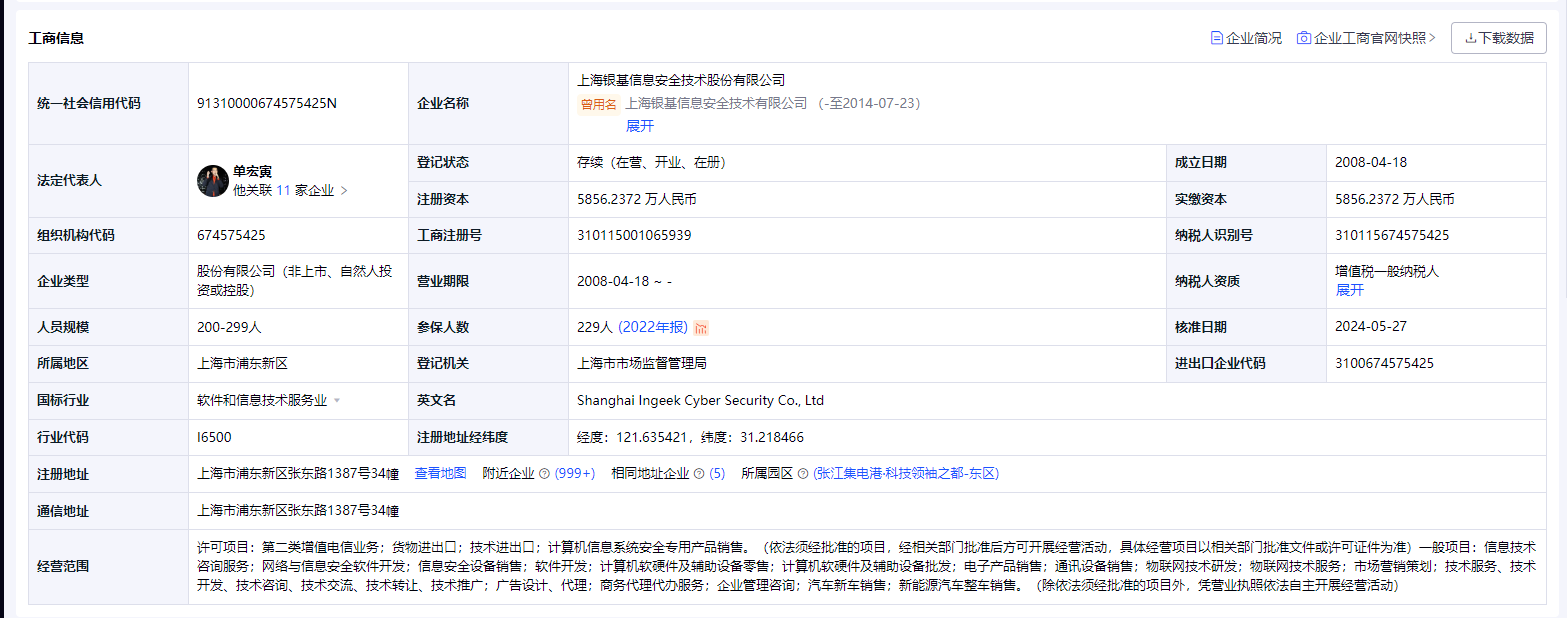The width and height of the screenshot is (1567, 618).
Task: Click the 营业期限 value 2008-04-18 ~ -
Action: point(625,281)
